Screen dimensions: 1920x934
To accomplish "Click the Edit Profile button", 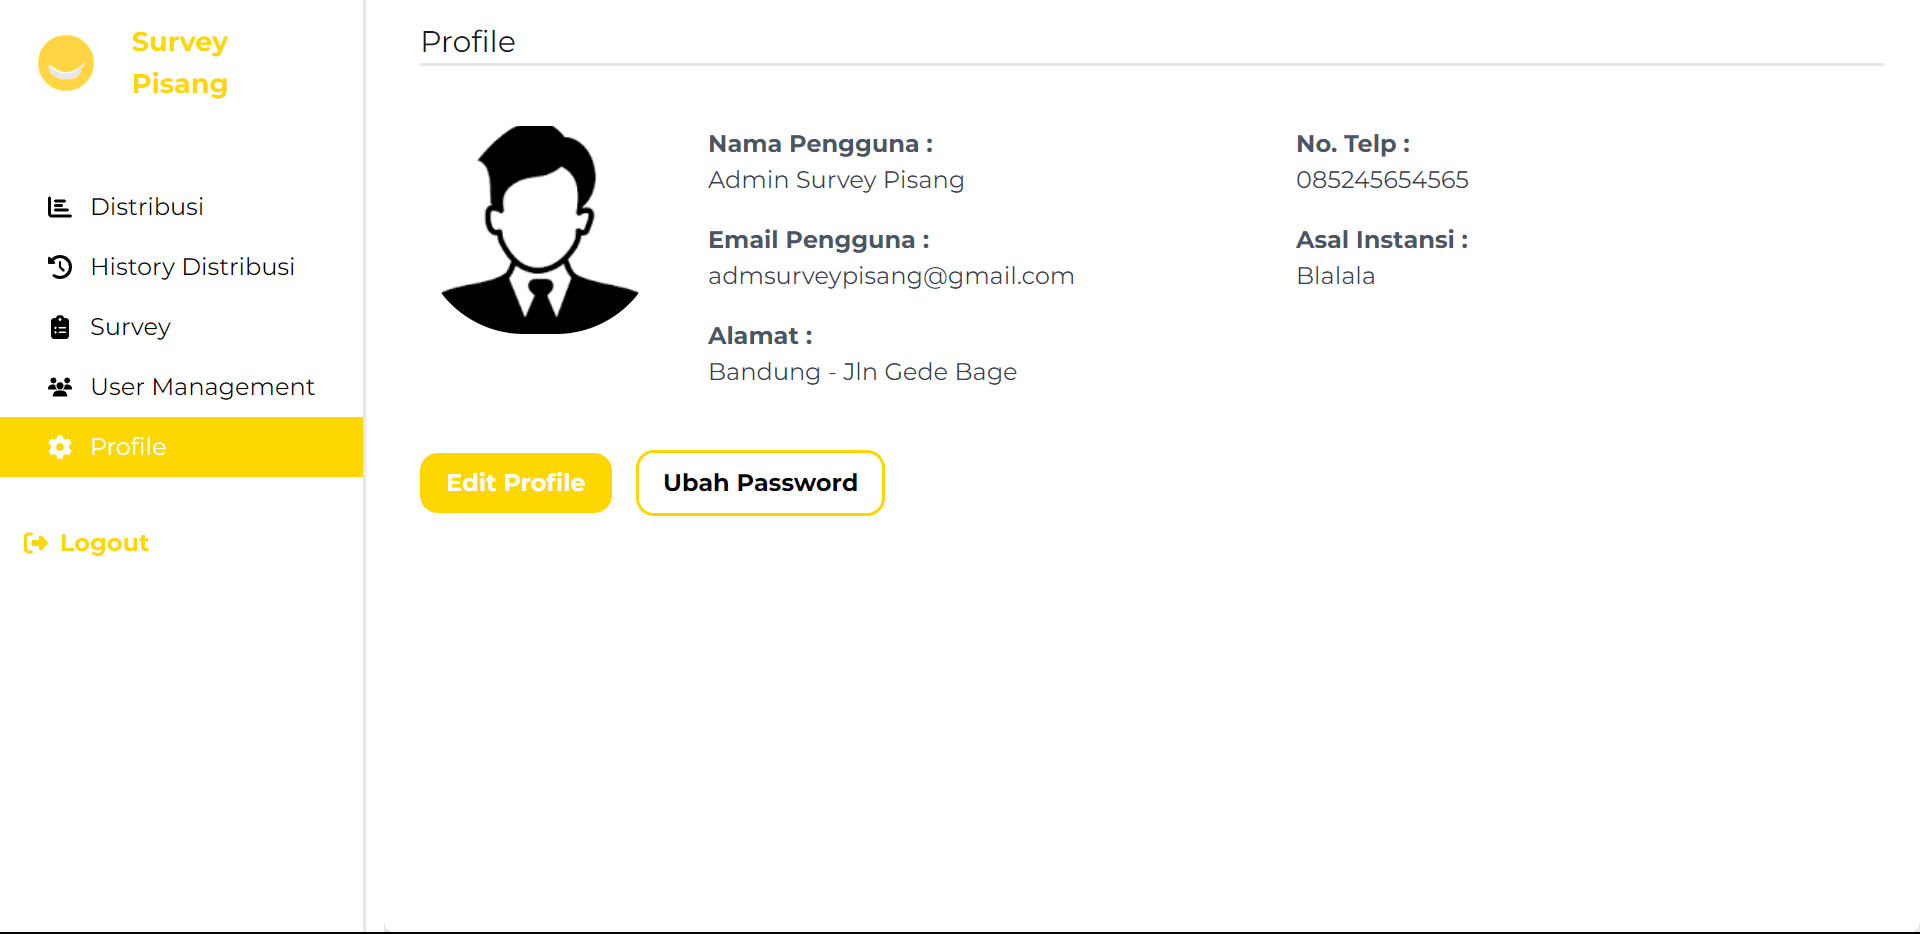I will pos(515,483).
